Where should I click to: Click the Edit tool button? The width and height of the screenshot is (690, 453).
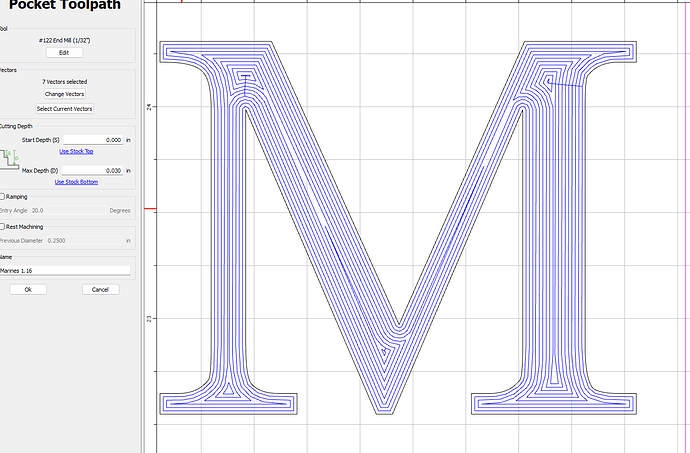[x=64, y=52]
